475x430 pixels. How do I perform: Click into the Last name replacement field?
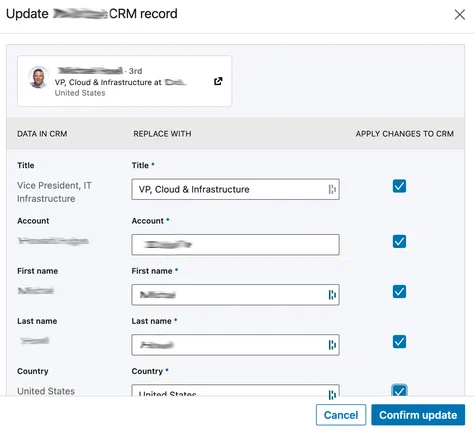(x=235, y=345)
